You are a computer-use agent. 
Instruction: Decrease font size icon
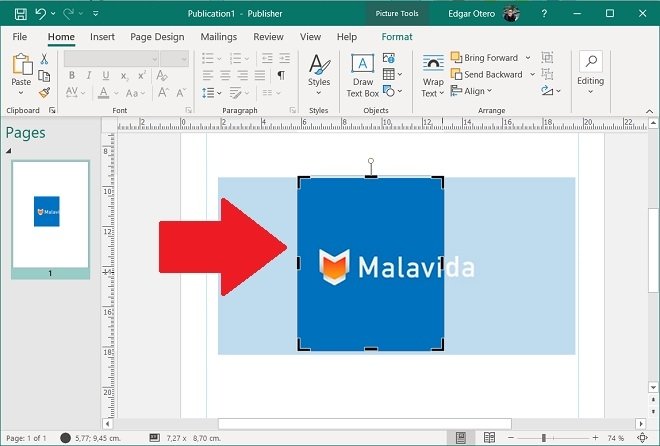tap(181, 93)
